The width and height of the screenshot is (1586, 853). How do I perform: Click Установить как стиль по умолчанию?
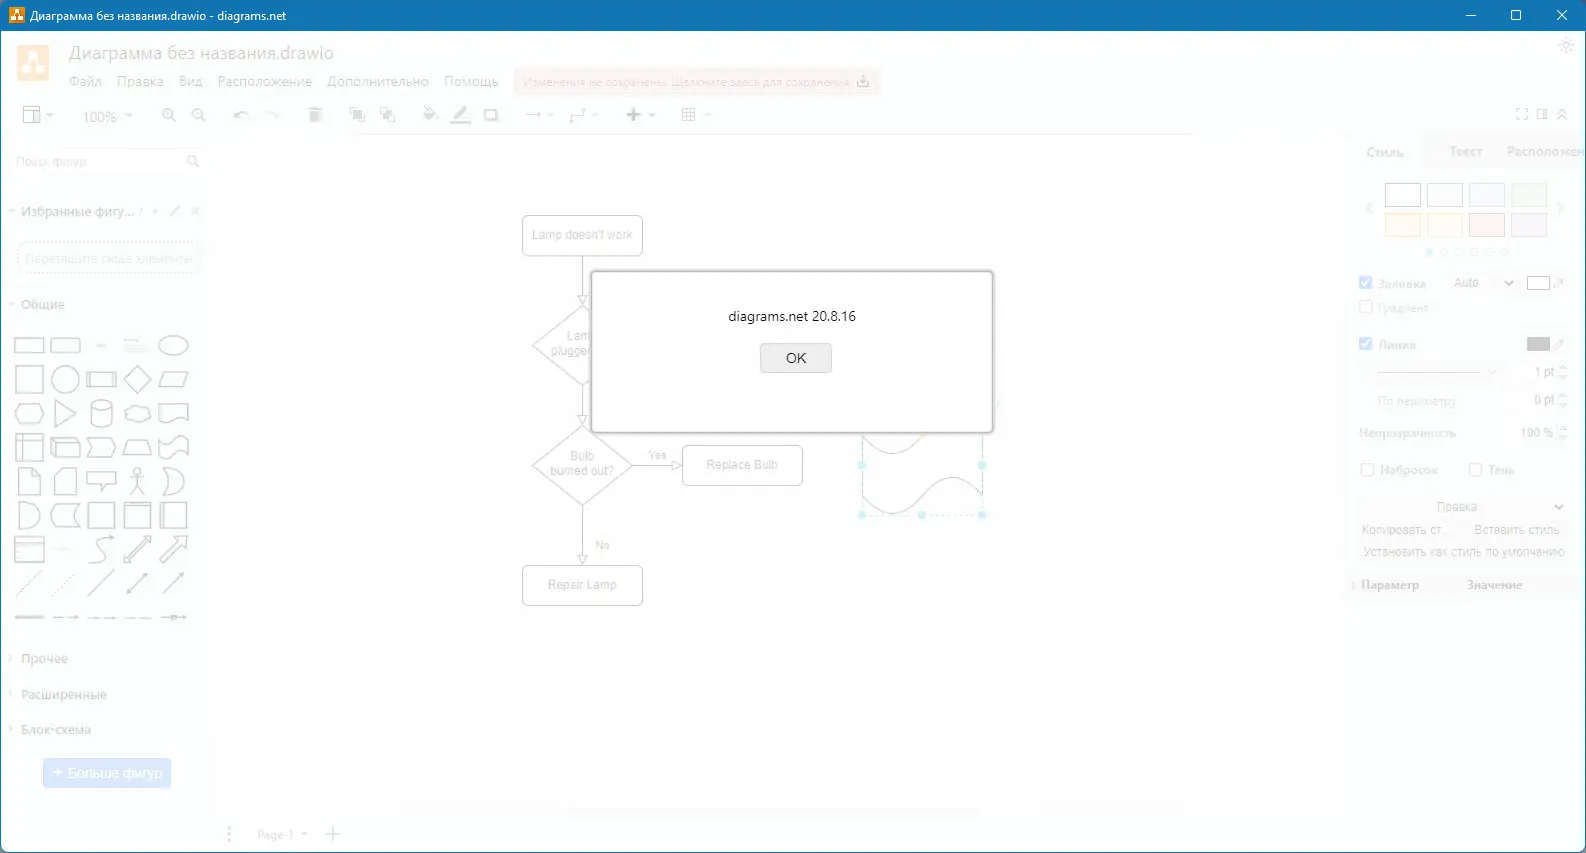click(1464, 552)
